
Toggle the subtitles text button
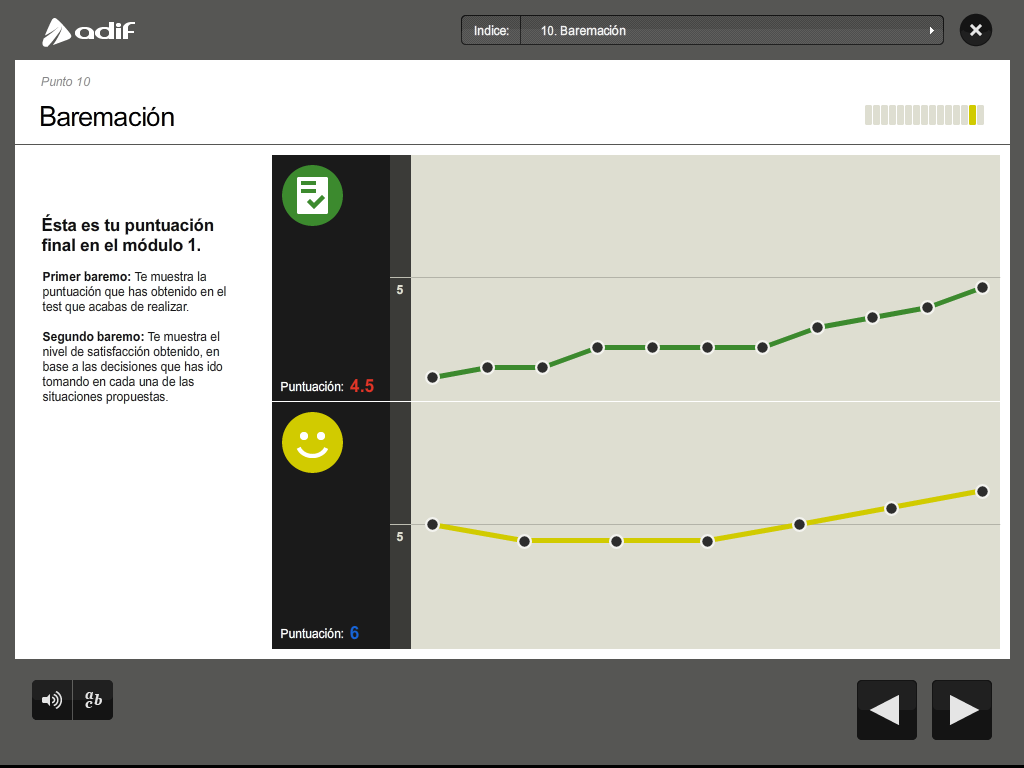(x=93, y=700)
